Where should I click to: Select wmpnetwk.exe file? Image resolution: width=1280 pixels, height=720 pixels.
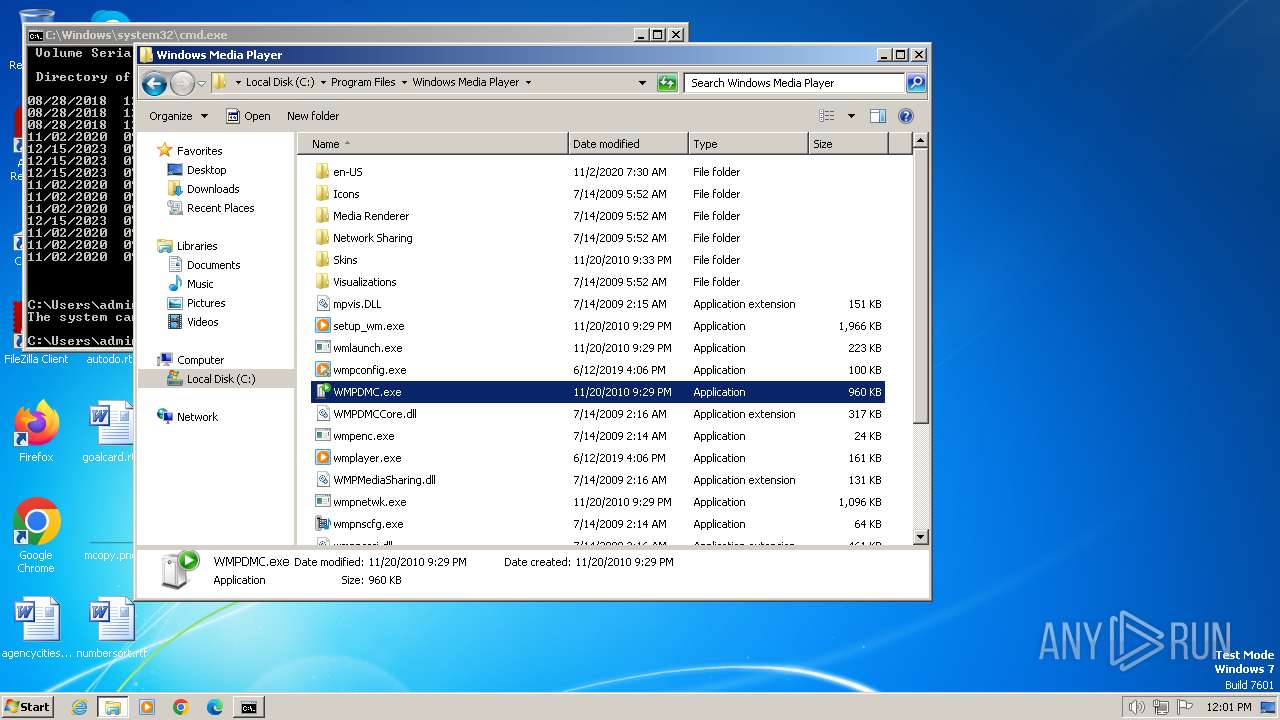(598, 502)
